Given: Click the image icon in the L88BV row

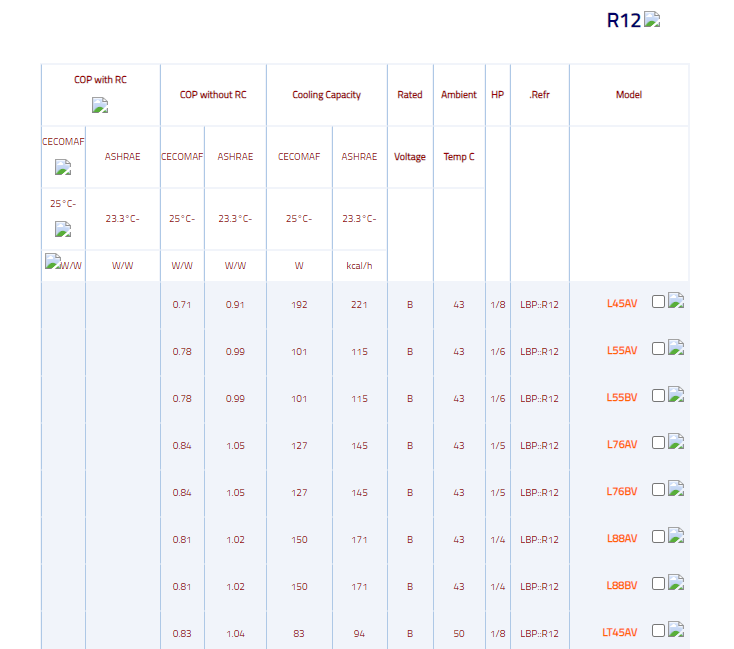Looking at the screenshot, I should tap(676, 584).
